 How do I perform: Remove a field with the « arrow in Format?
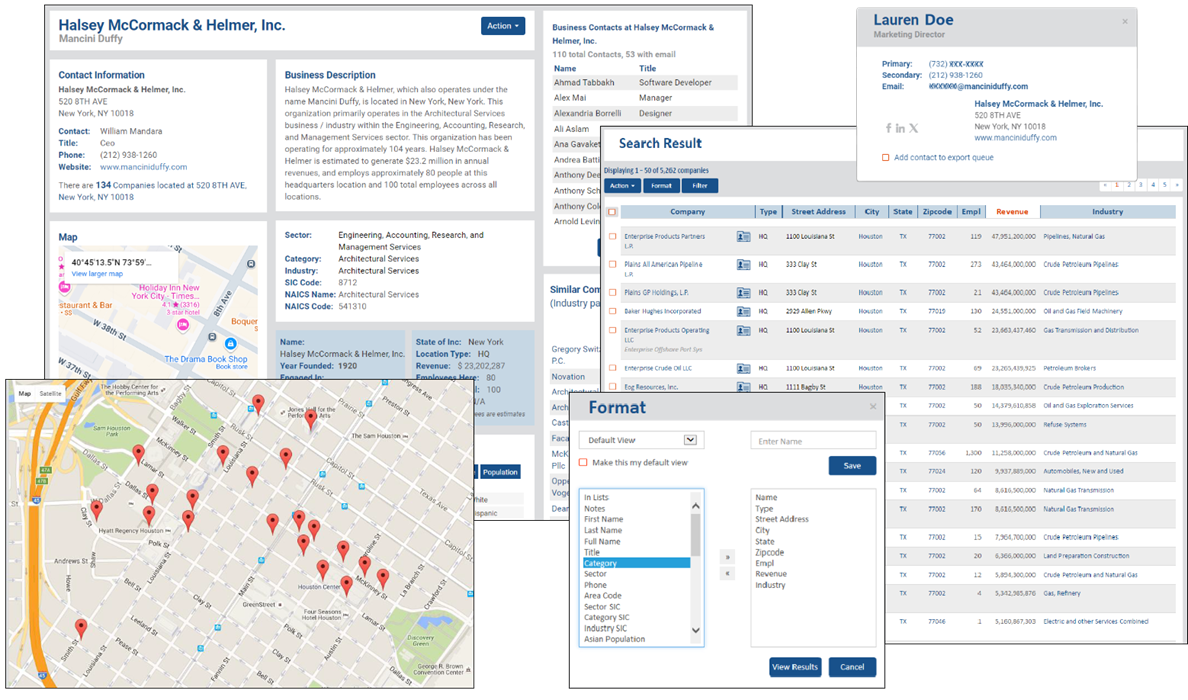tap(727, 573)
